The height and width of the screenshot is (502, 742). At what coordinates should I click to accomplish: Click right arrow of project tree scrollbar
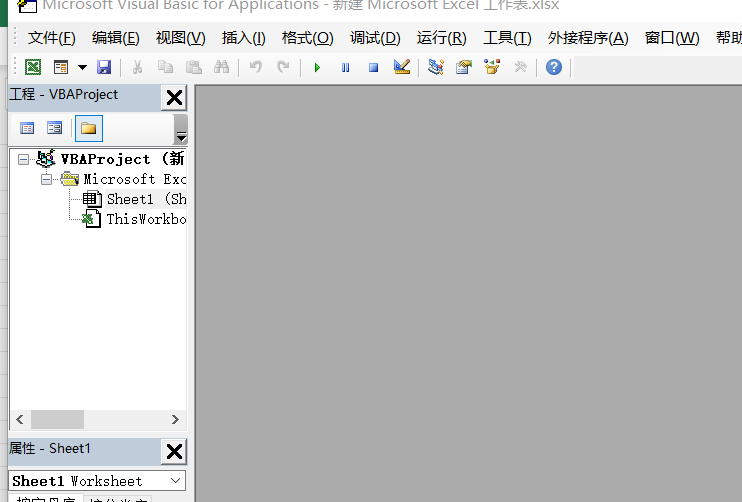175,420
